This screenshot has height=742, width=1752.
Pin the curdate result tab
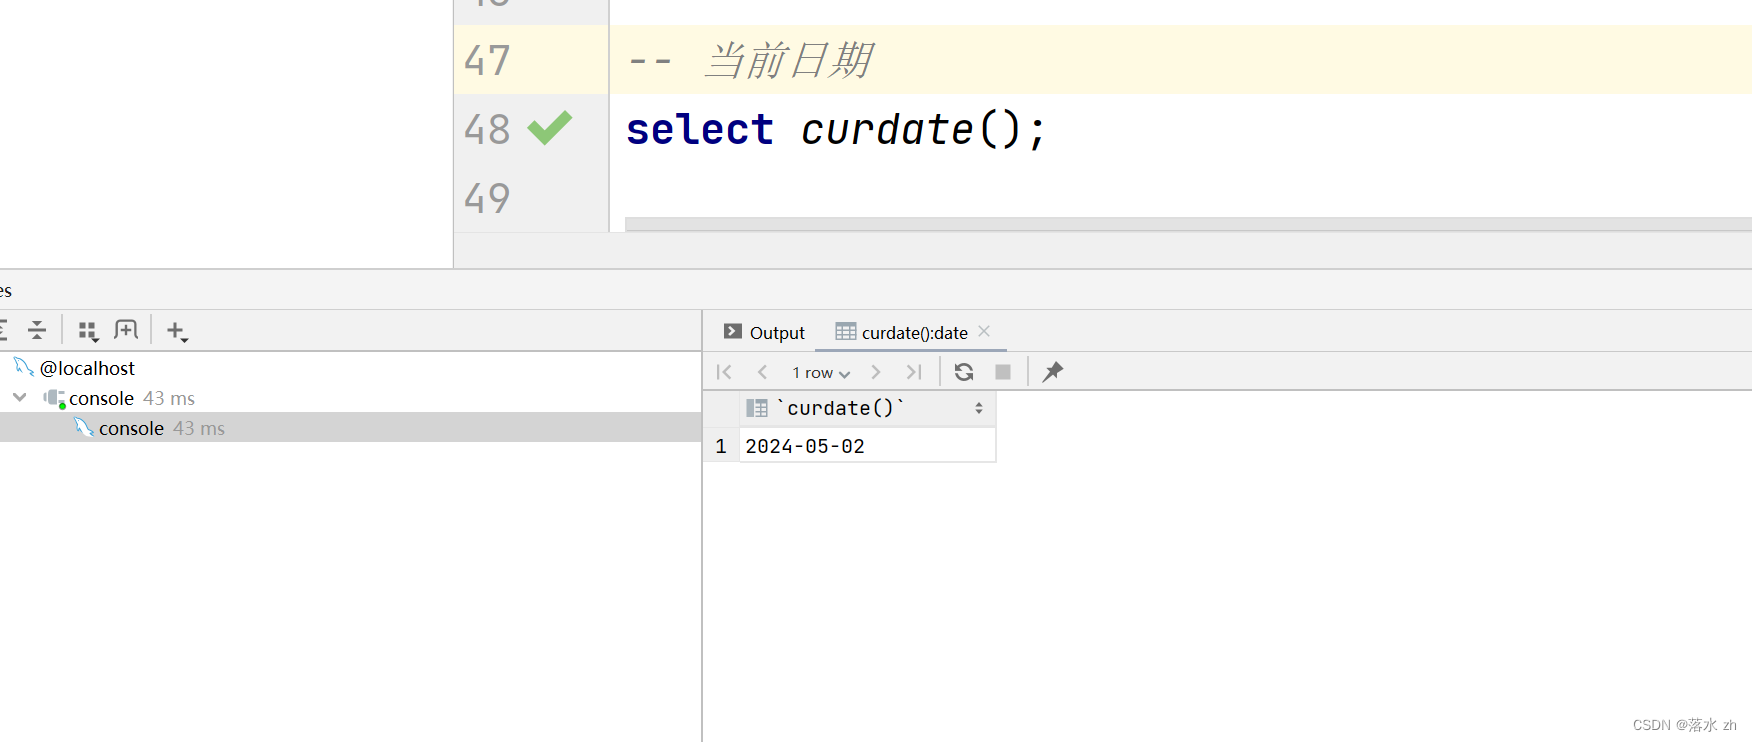1053,372
